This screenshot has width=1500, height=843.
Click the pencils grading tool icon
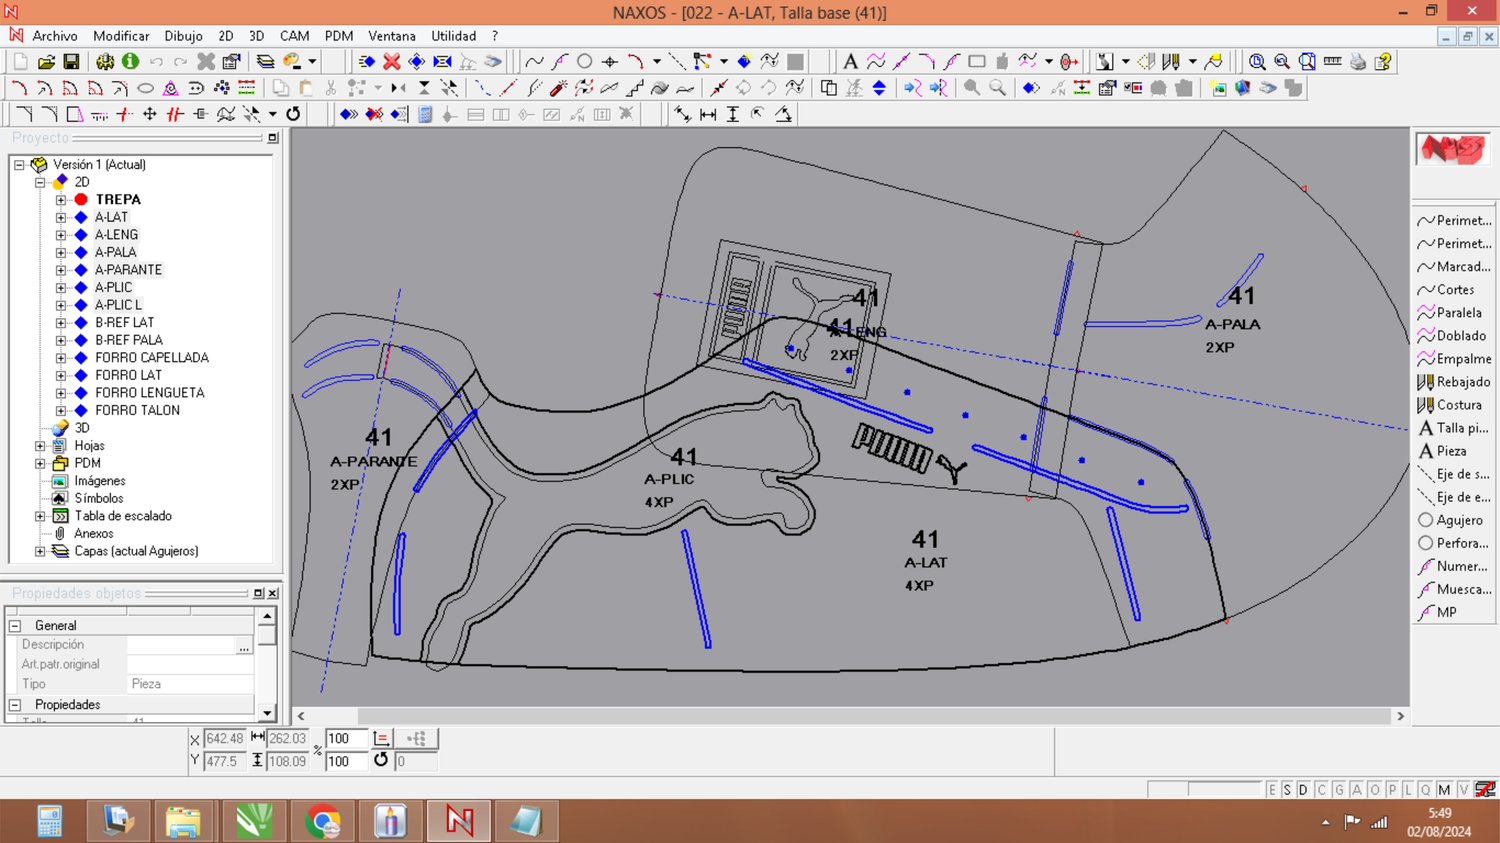[x=1171, y=62]
